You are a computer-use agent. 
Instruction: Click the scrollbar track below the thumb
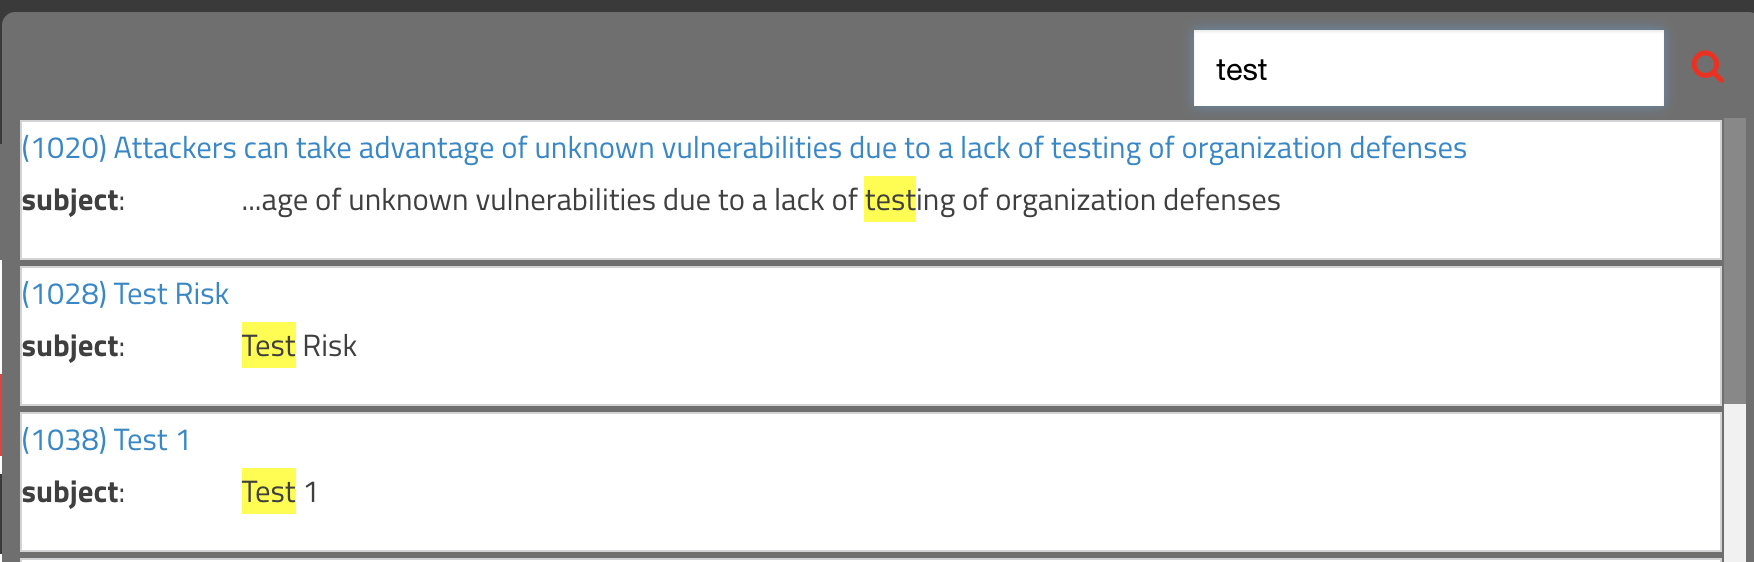pos(1734,482)
